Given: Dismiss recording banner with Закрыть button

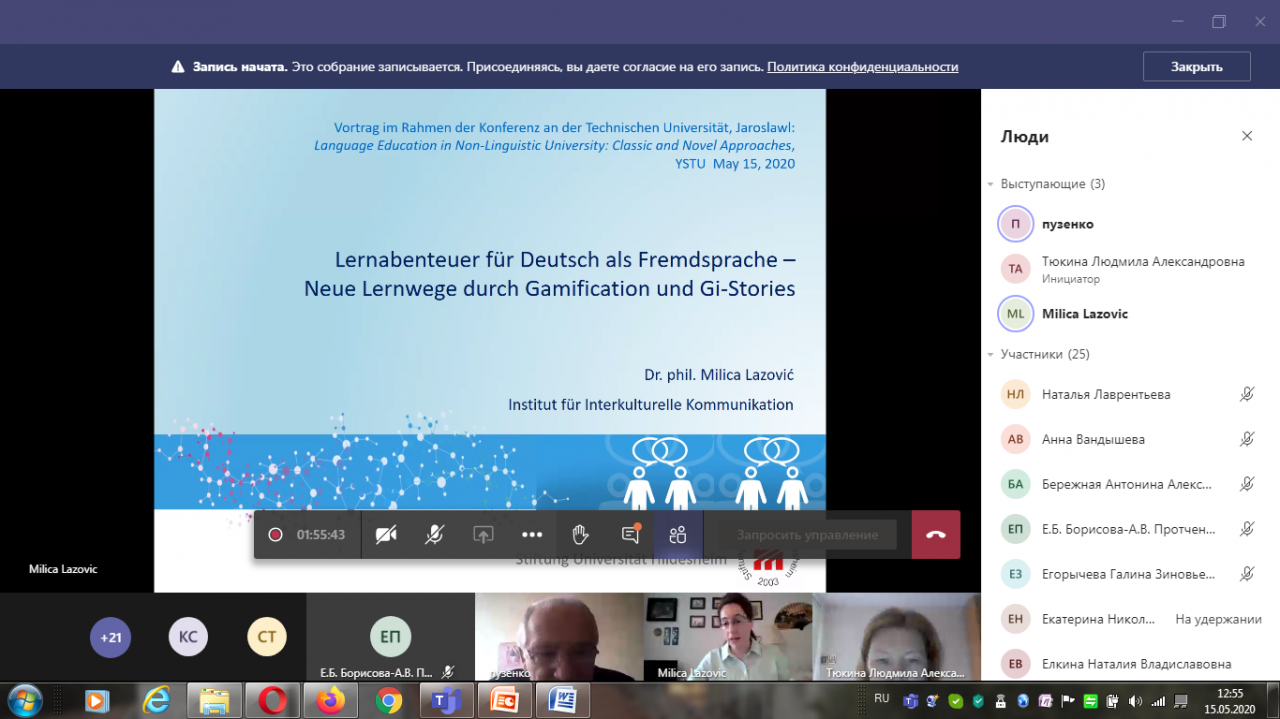Looking at the screenshot, I should [x=1196, y=67].
